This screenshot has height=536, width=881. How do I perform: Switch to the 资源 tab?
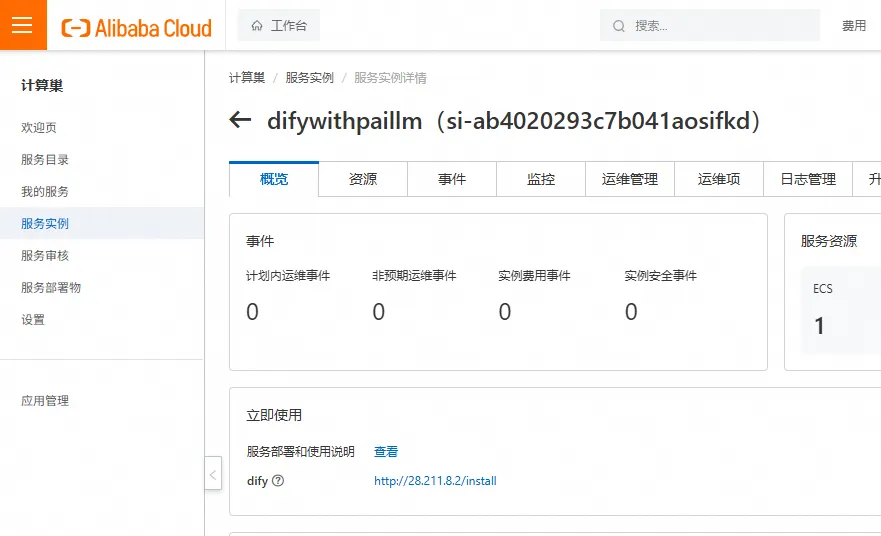tap(363, 179)
